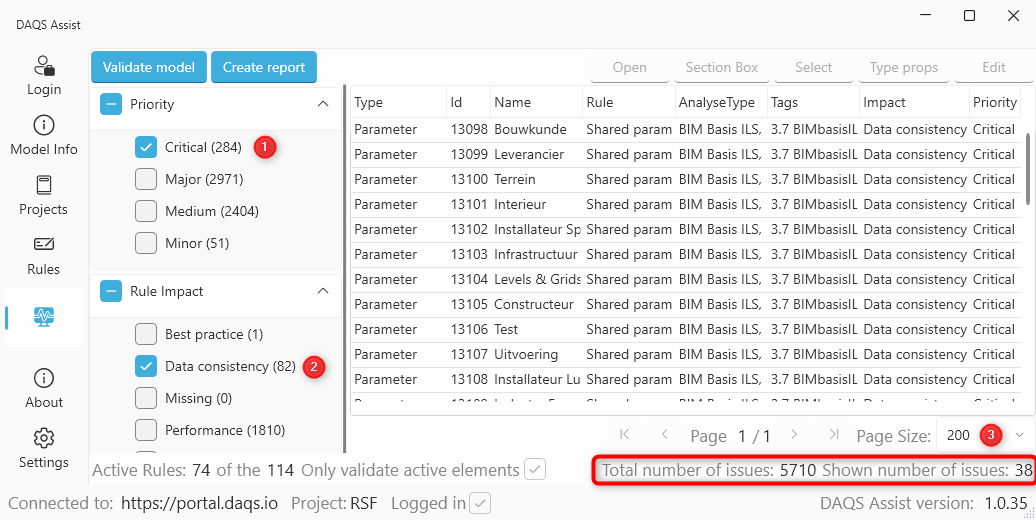Go to Projects in sidebar
This screenshot has height=520, width=1036.
(x=44, y=186)
